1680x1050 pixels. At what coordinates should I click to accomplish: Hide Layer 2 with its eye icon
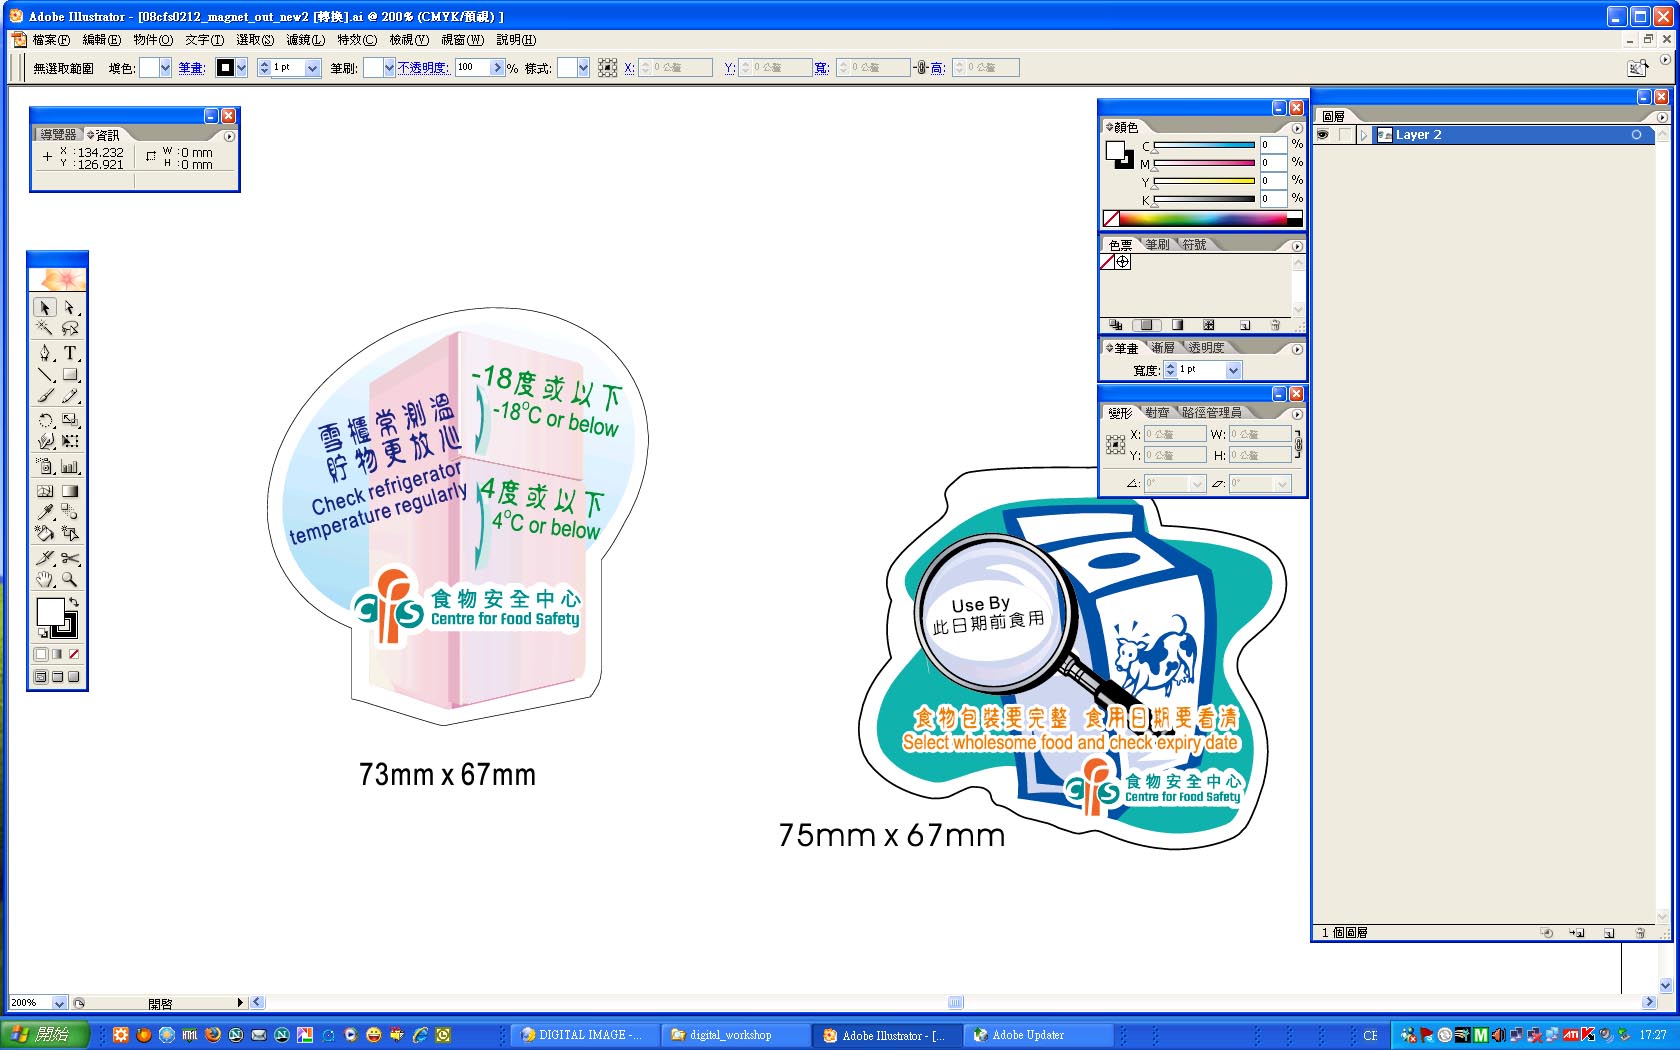[x=1323, y=134]
